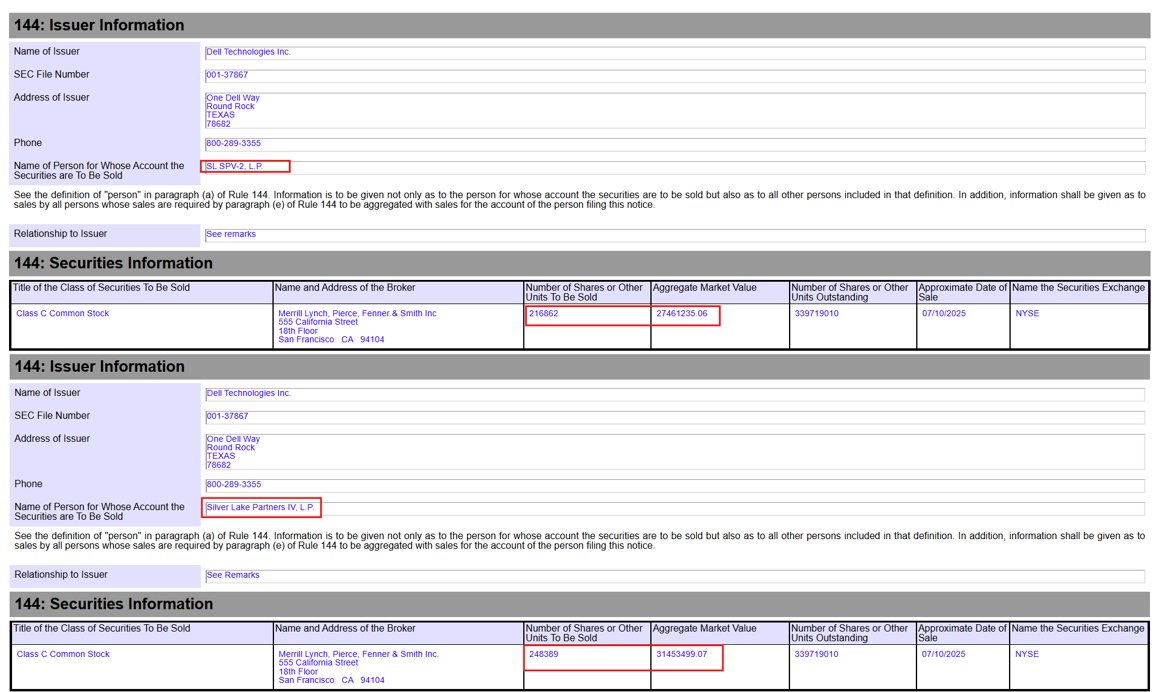
Task: Click the phone 800-289-3355 above Silver Lake Partners
Action: pyautogui.click(x=674, y=485)
